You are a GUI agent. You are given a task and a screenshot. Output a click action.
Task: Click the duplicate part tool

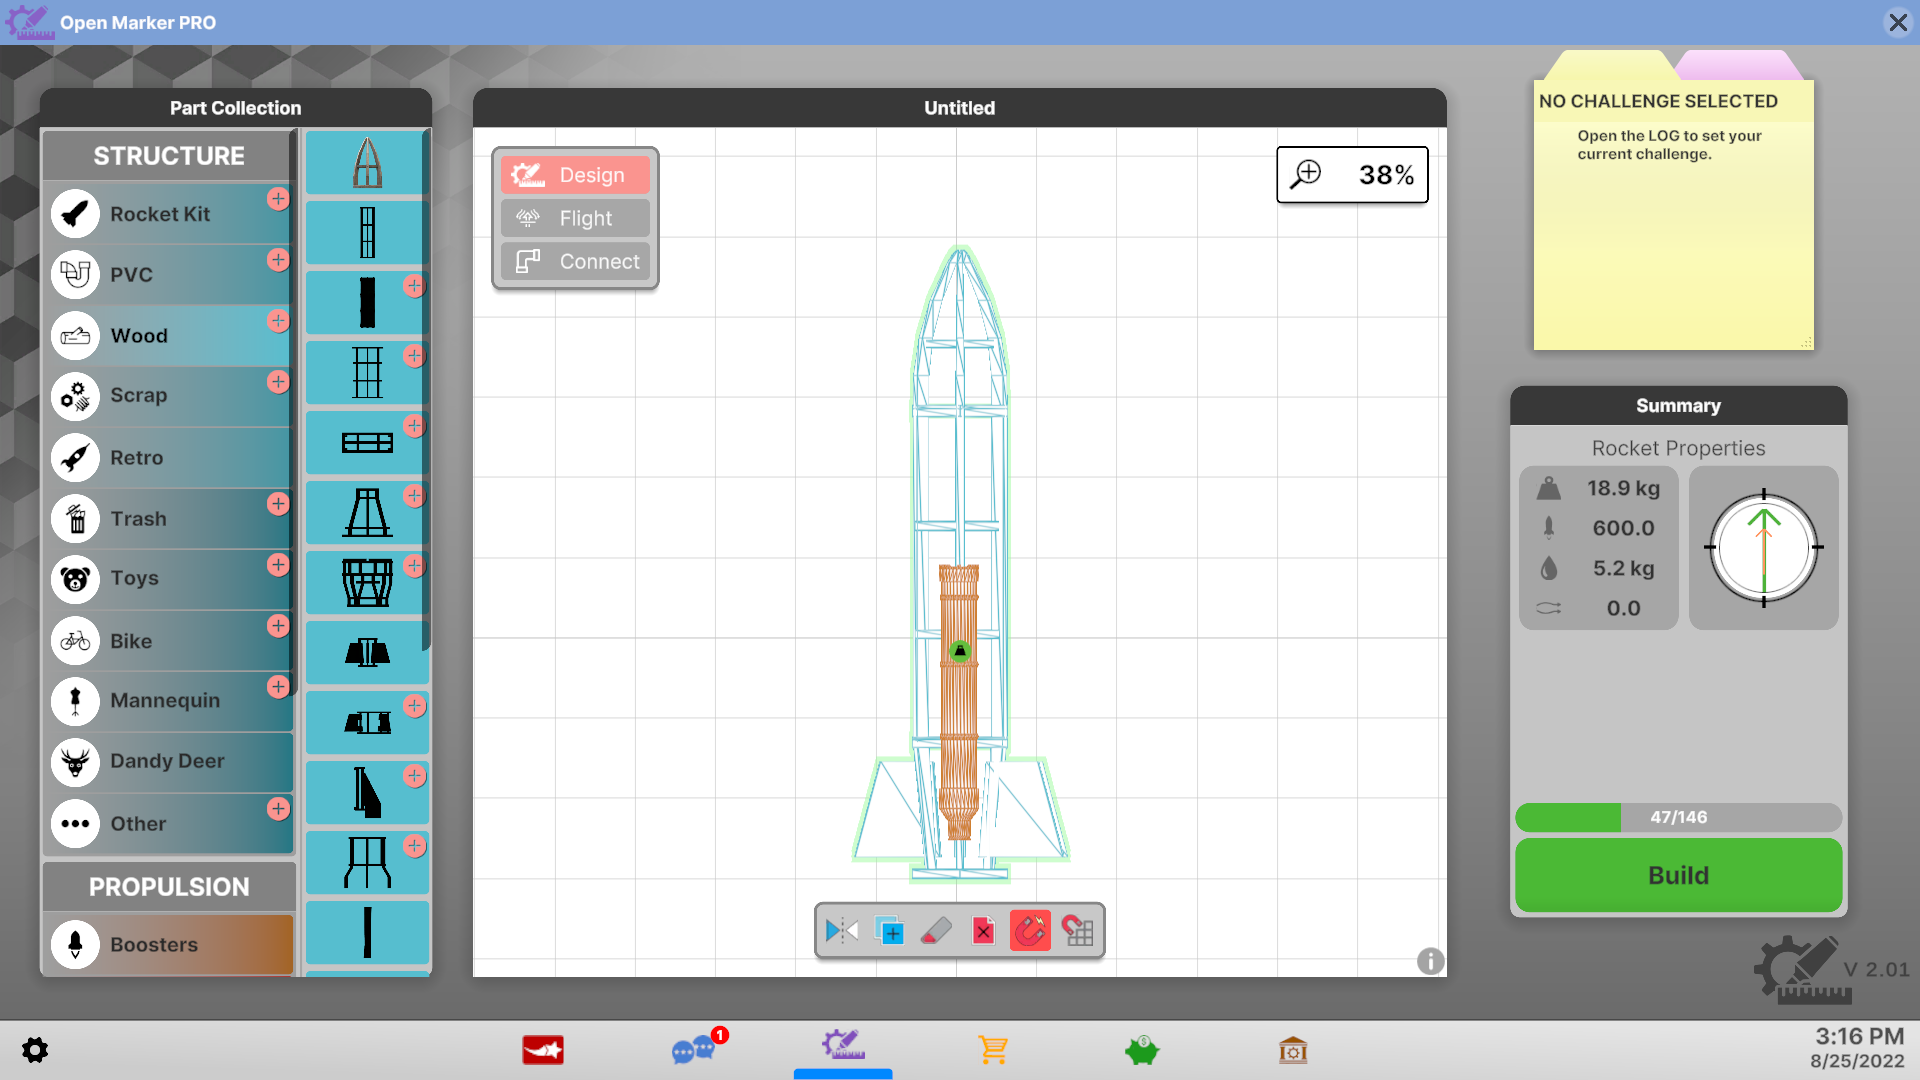(x=889, y=931)
